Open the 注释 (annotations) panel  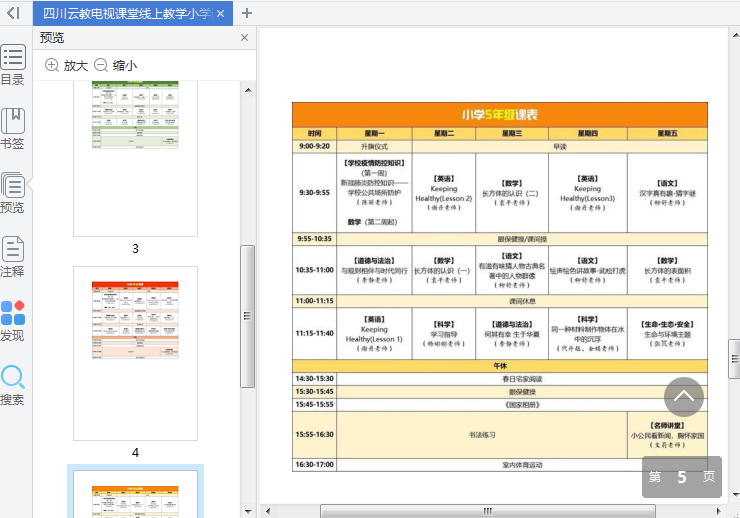click(x=13, y=257)
